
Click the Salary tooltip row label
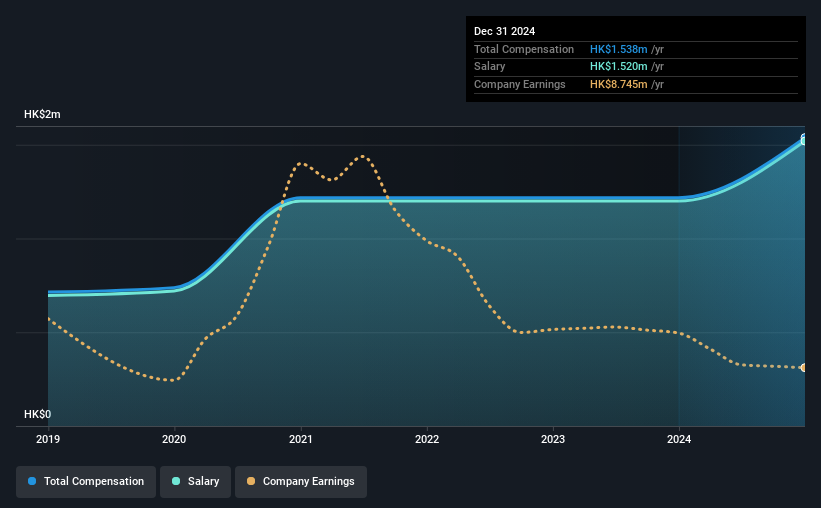click(490, 67)
